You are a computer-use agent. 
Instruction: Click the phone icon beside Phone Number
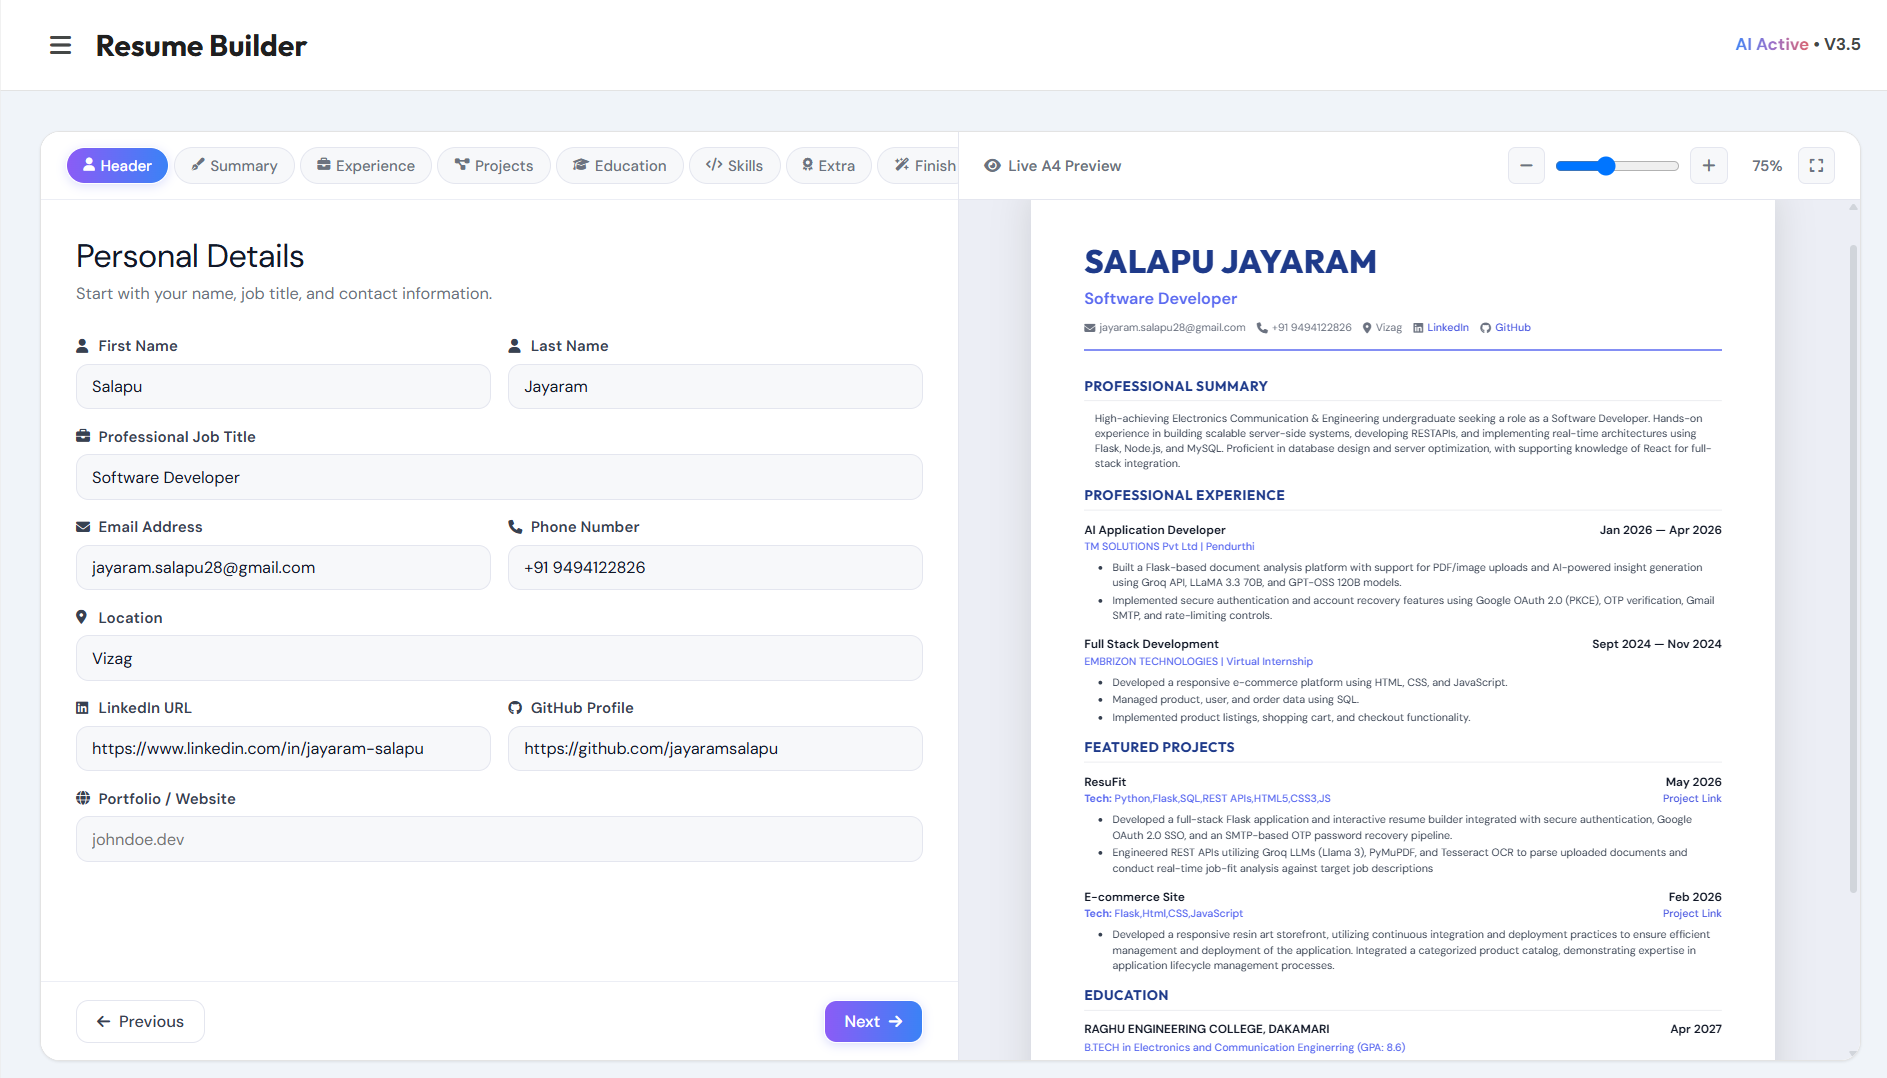coord(515,527)
